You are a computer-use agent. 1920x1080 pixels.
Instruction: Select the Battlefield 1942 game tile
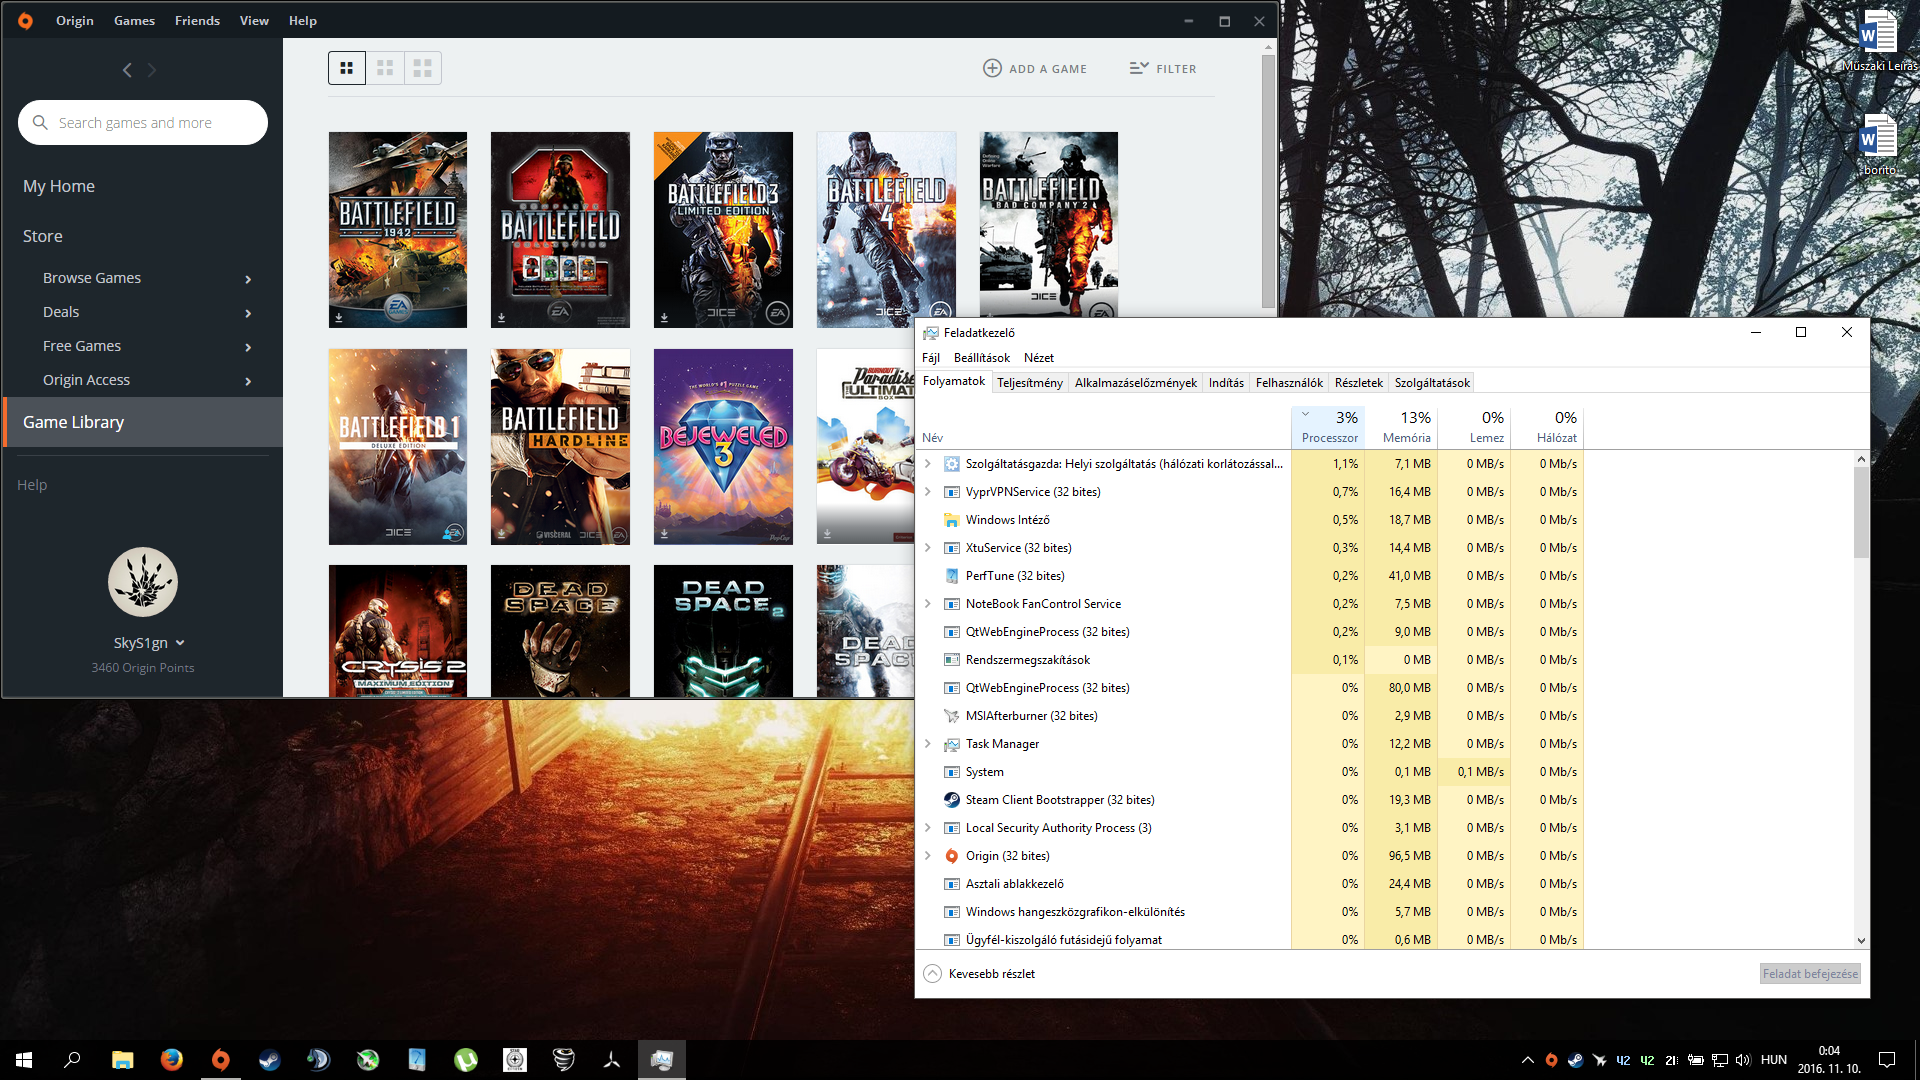tap(398, 229)
